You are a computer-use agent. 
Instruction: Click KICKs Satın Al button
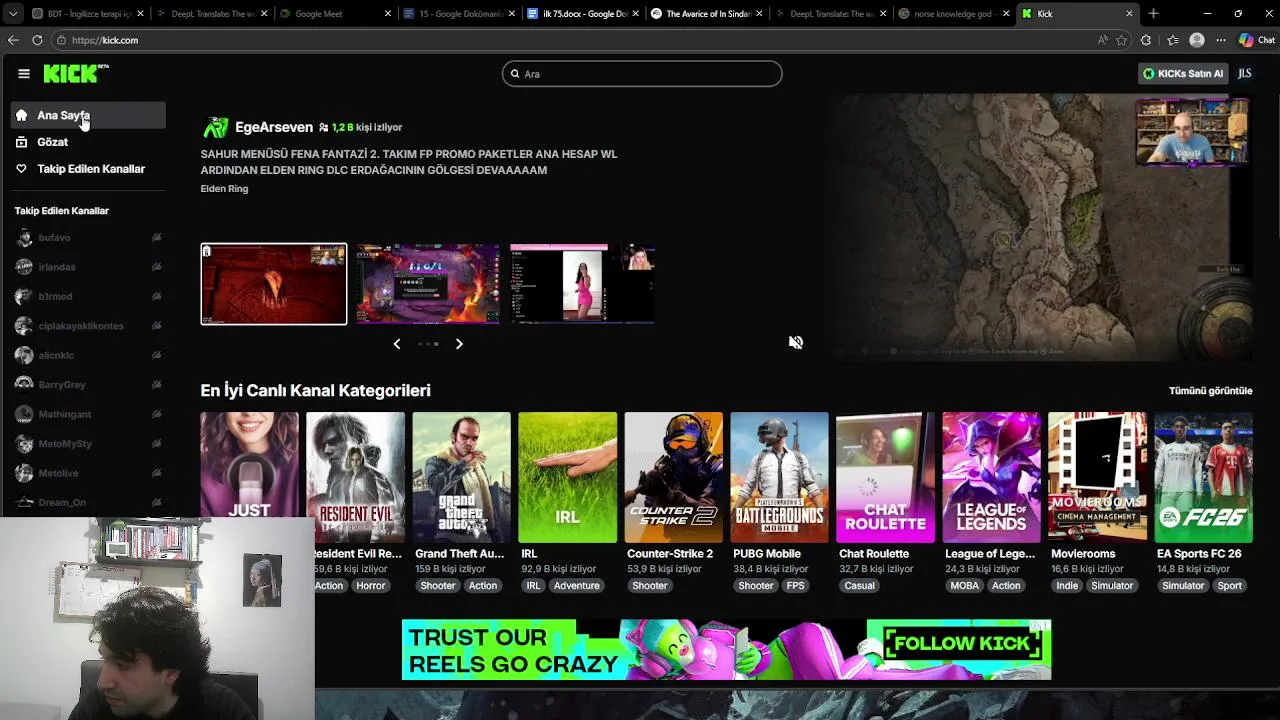coord(1183,74)
